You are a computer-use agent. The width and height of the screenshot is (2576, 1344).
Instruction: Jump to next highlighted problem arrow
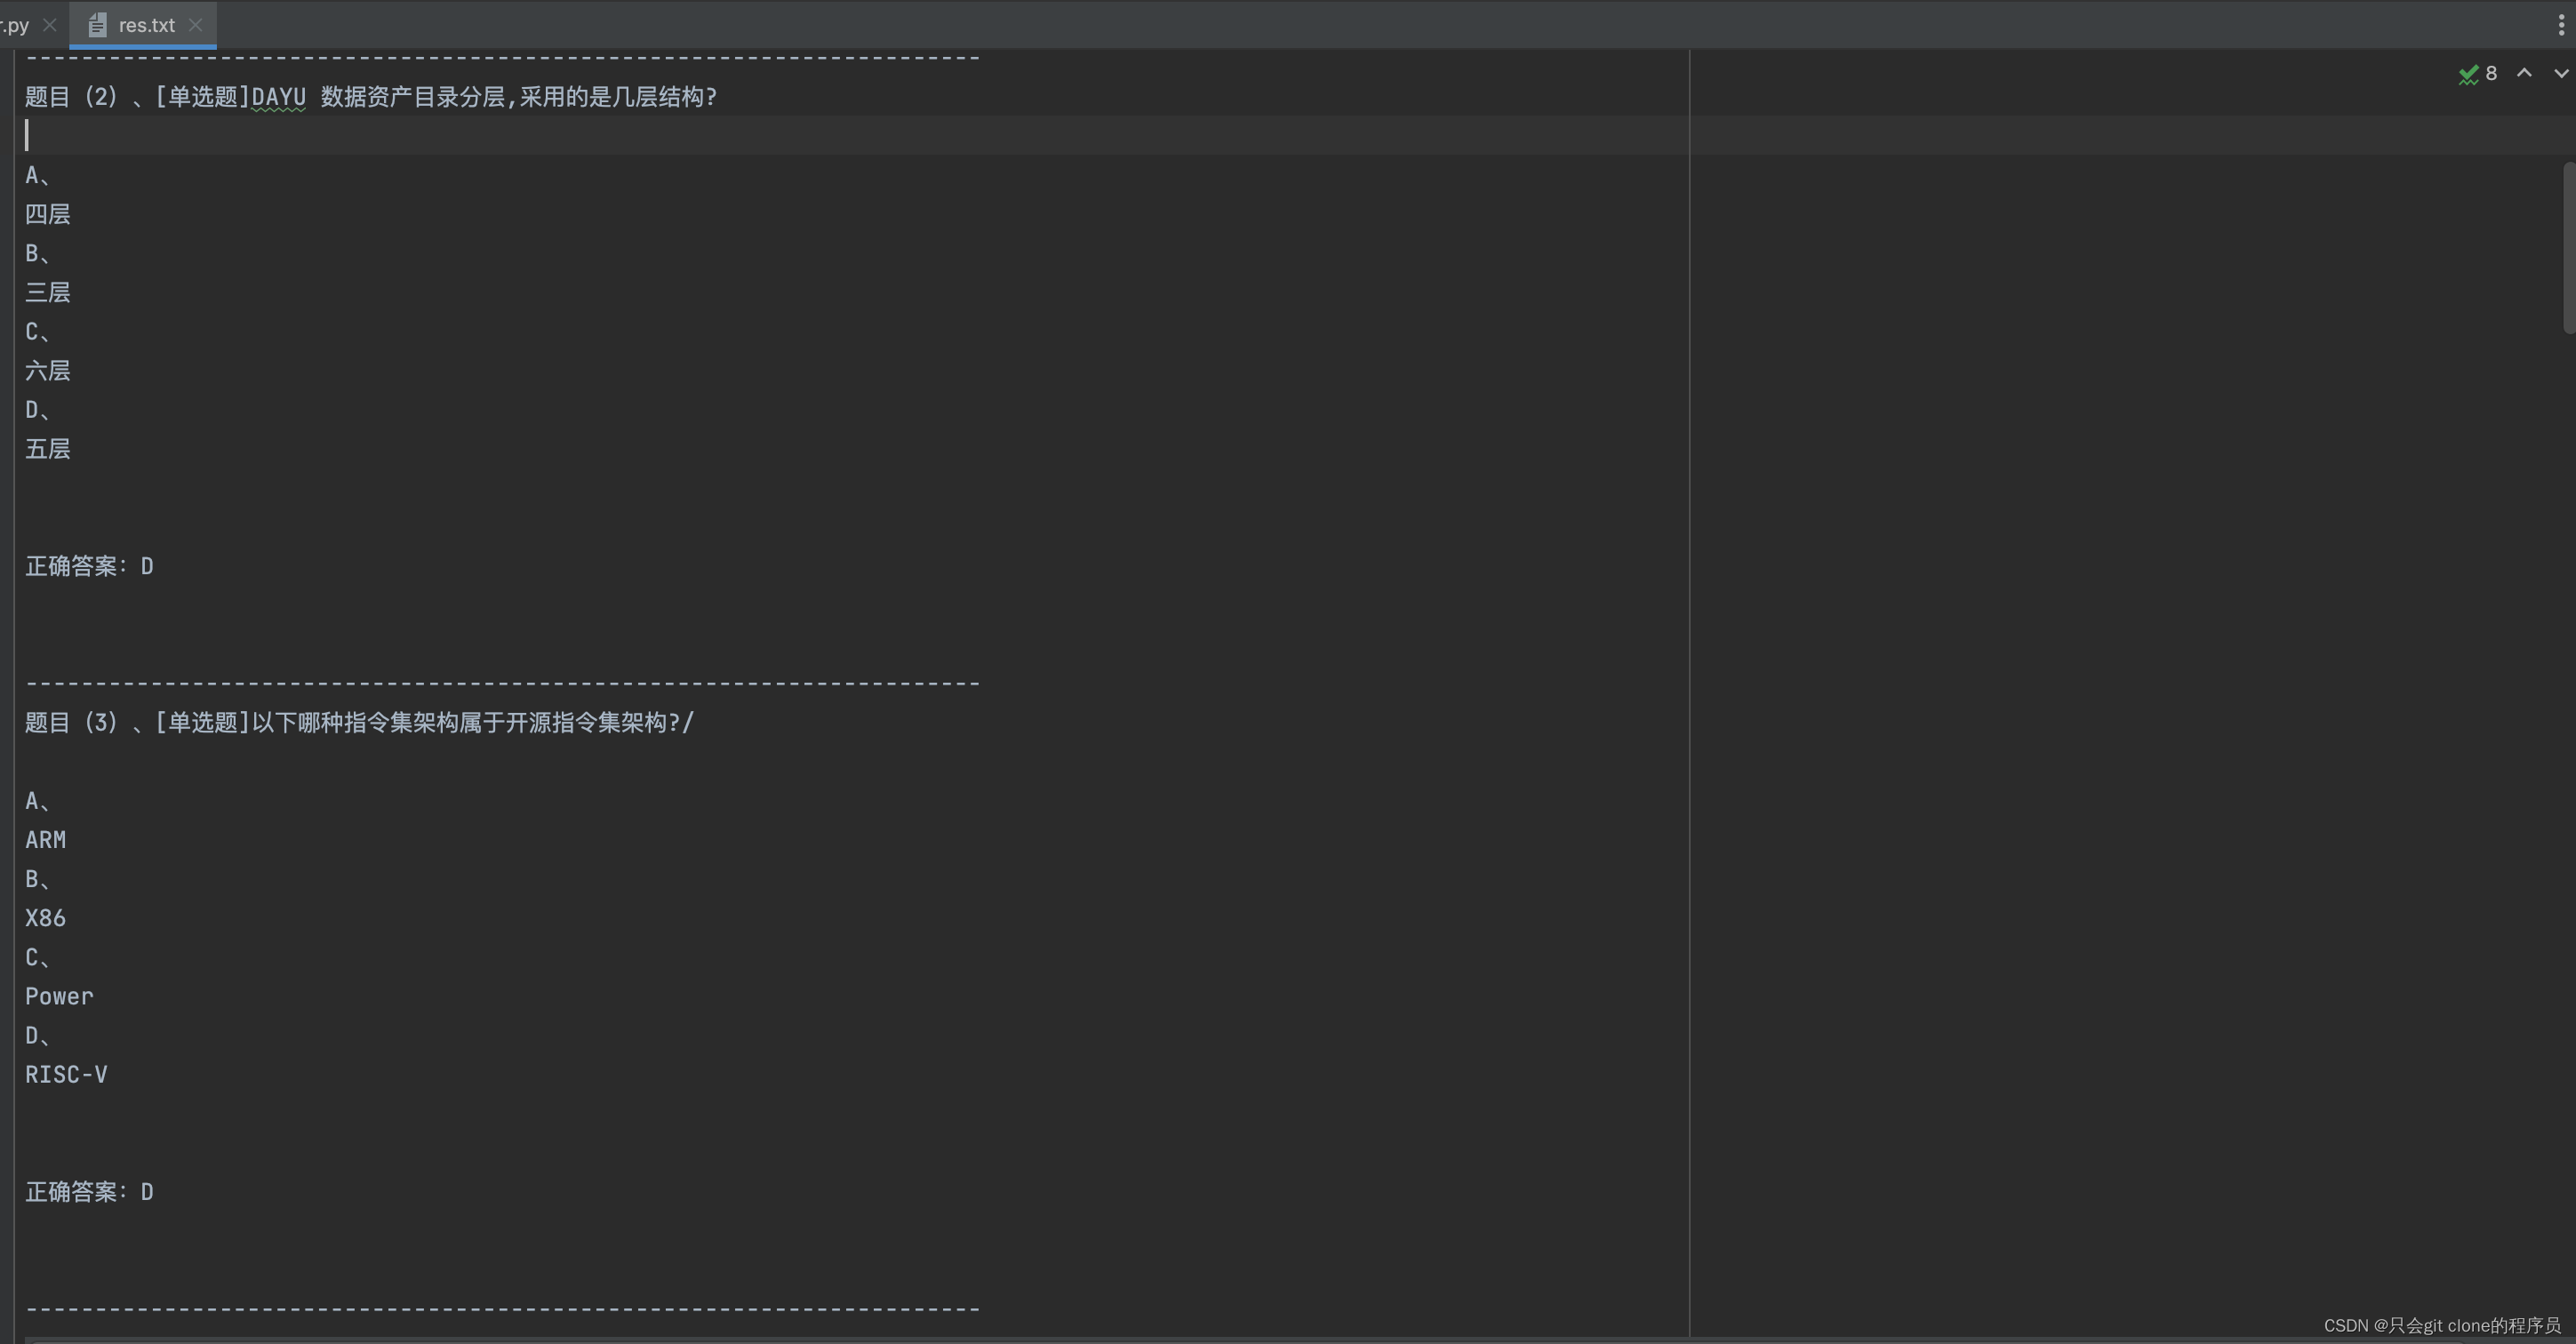tap(2560, 73)
